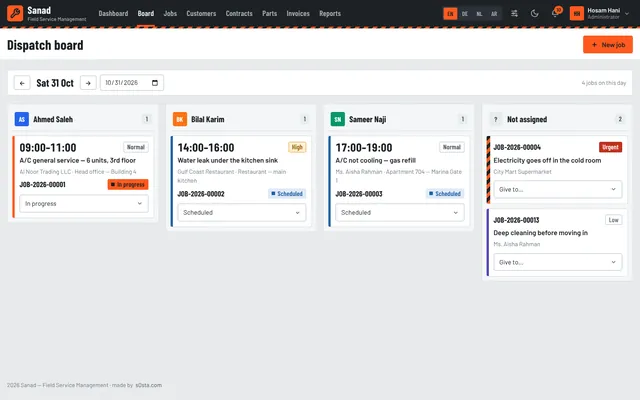The width and height of the screenshot is (640, 400).
Task: Select the Board tab
Action: coord(146,13)
